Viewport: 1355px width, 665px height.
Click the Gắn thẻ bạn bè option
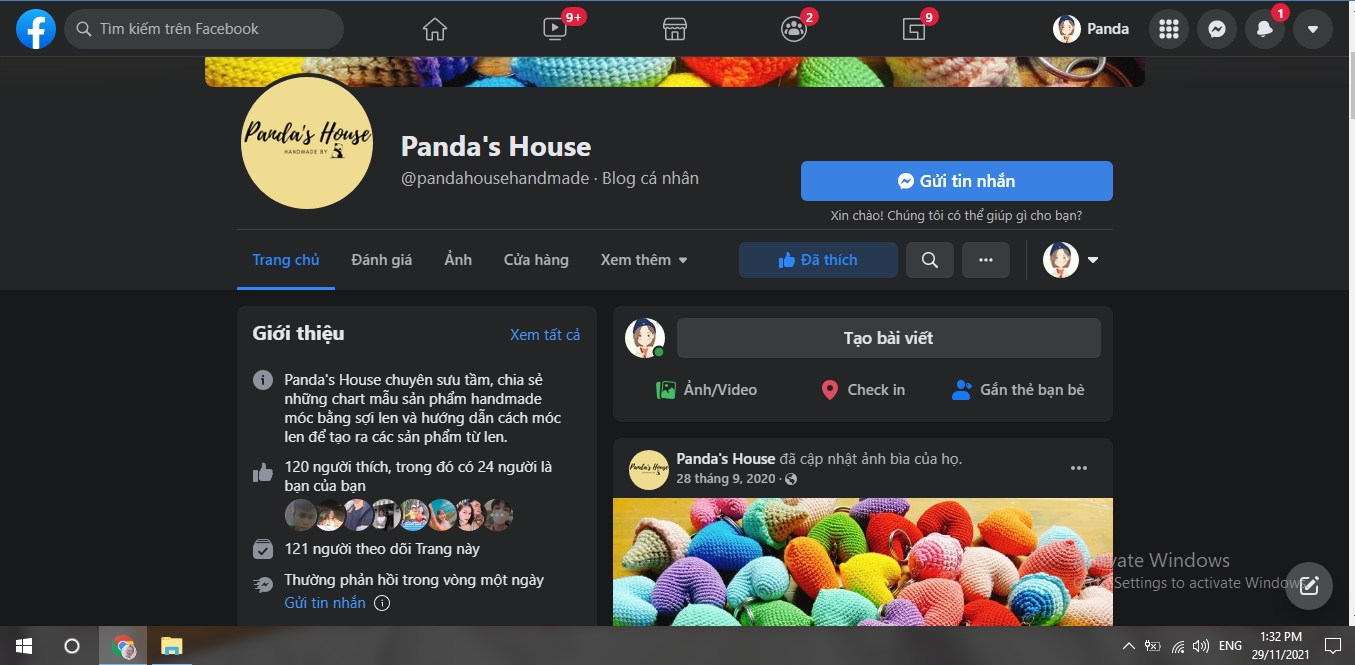click(1018, 390)
